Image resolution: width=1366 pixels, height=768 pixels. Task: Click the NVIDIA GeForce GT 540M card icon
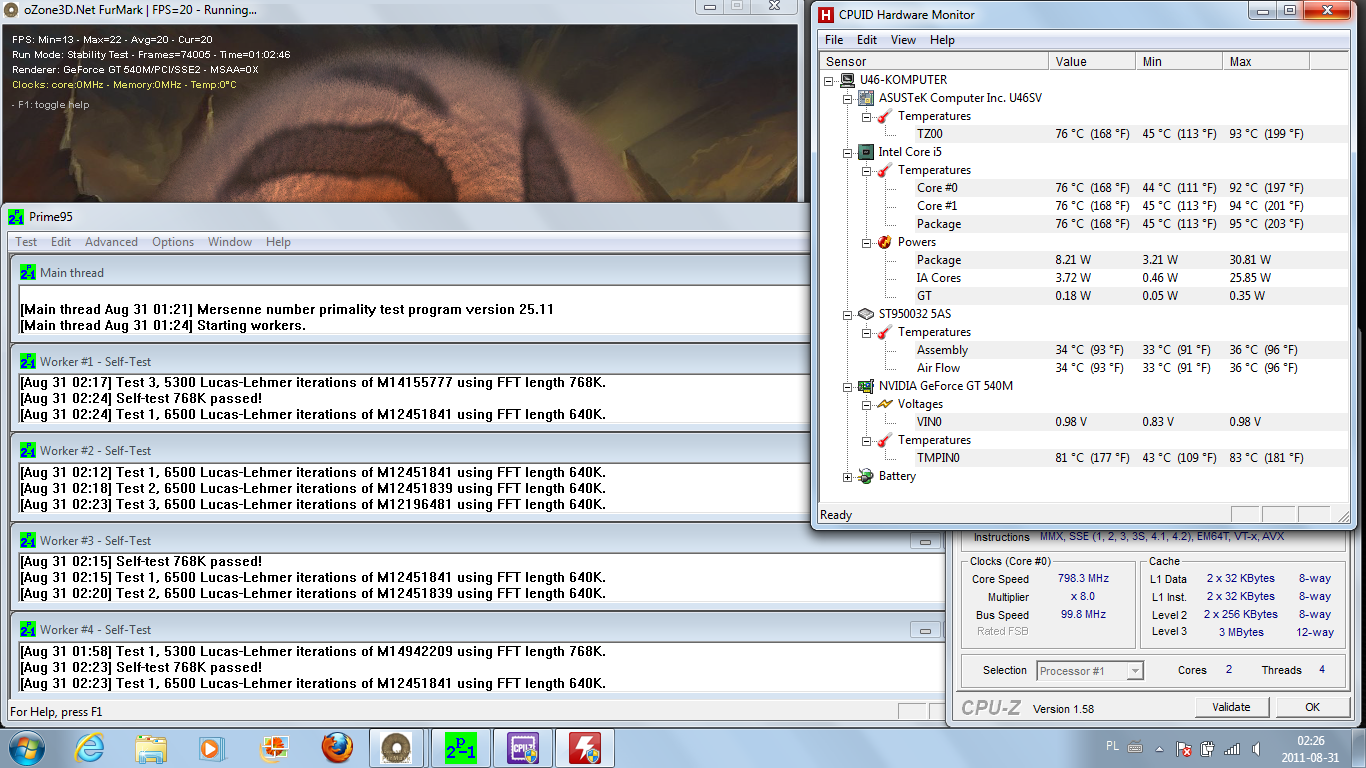coord(866,386)
